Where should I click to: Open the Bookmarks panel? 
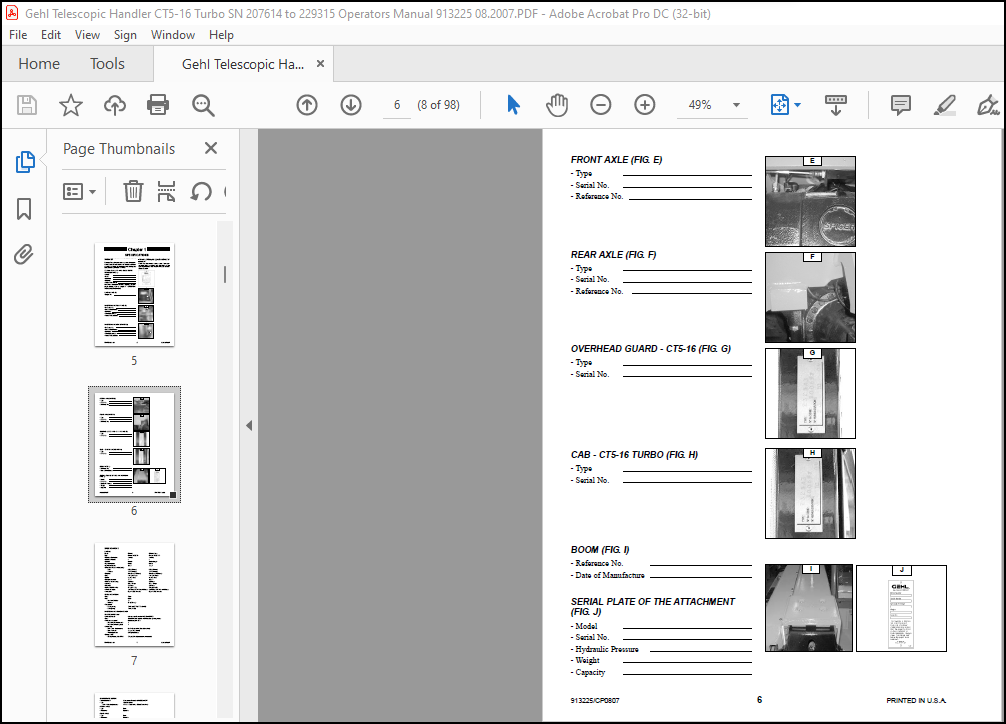click(24, 209)
